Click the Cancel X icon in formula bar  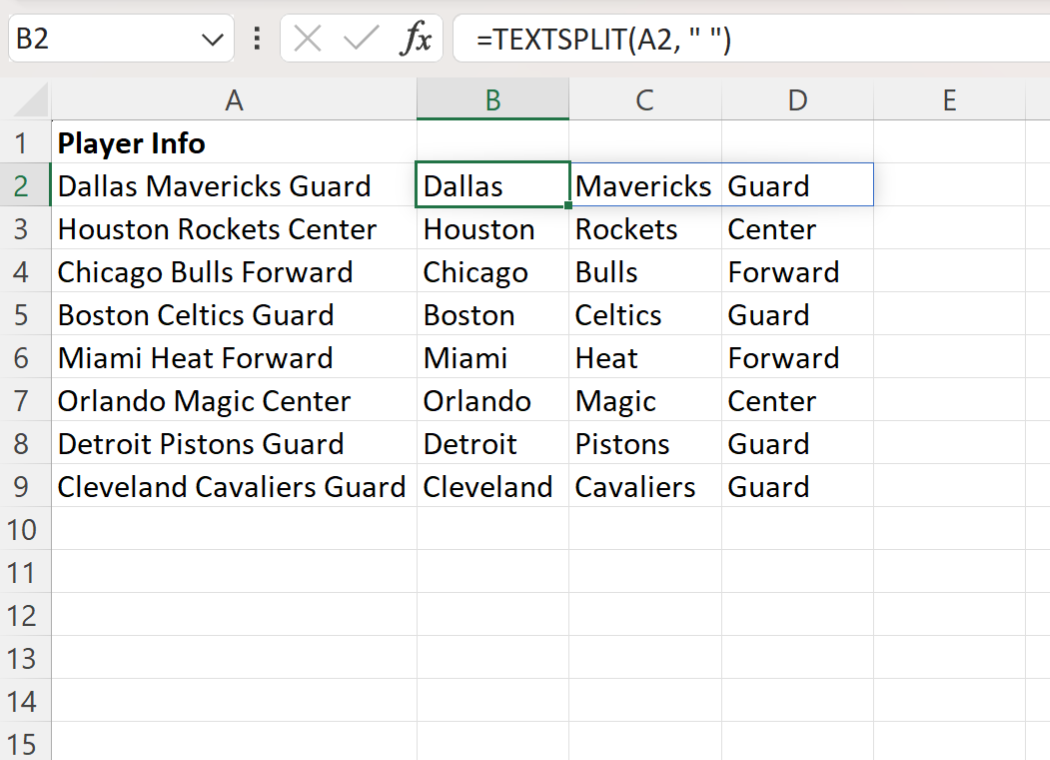tap(308, 40)
